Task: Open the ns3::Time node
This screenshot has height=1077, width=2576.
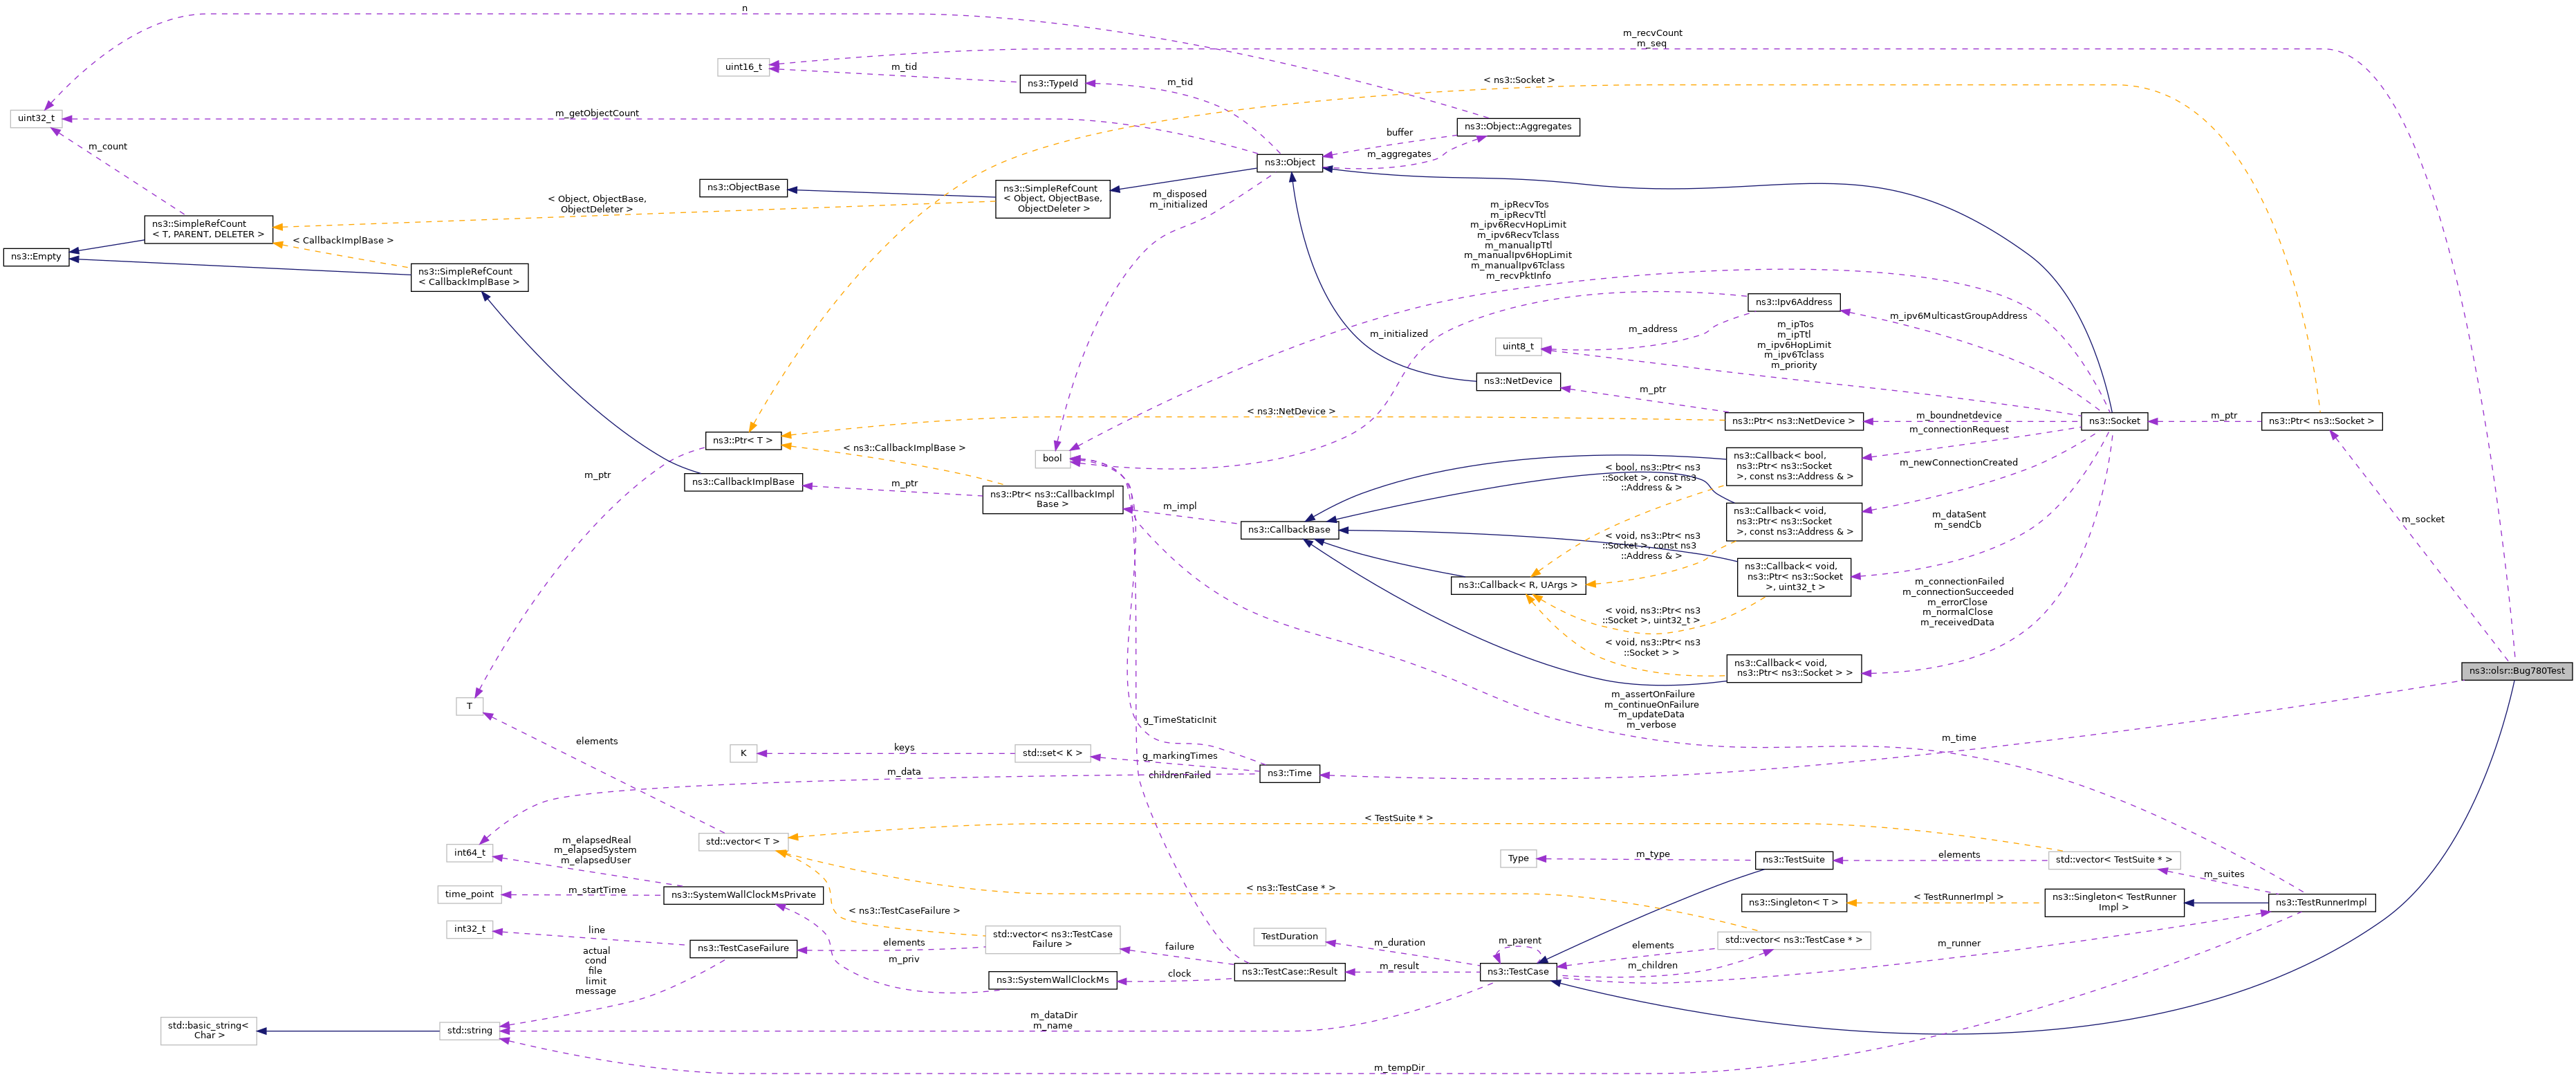Action: click(x=1289, y=773)
